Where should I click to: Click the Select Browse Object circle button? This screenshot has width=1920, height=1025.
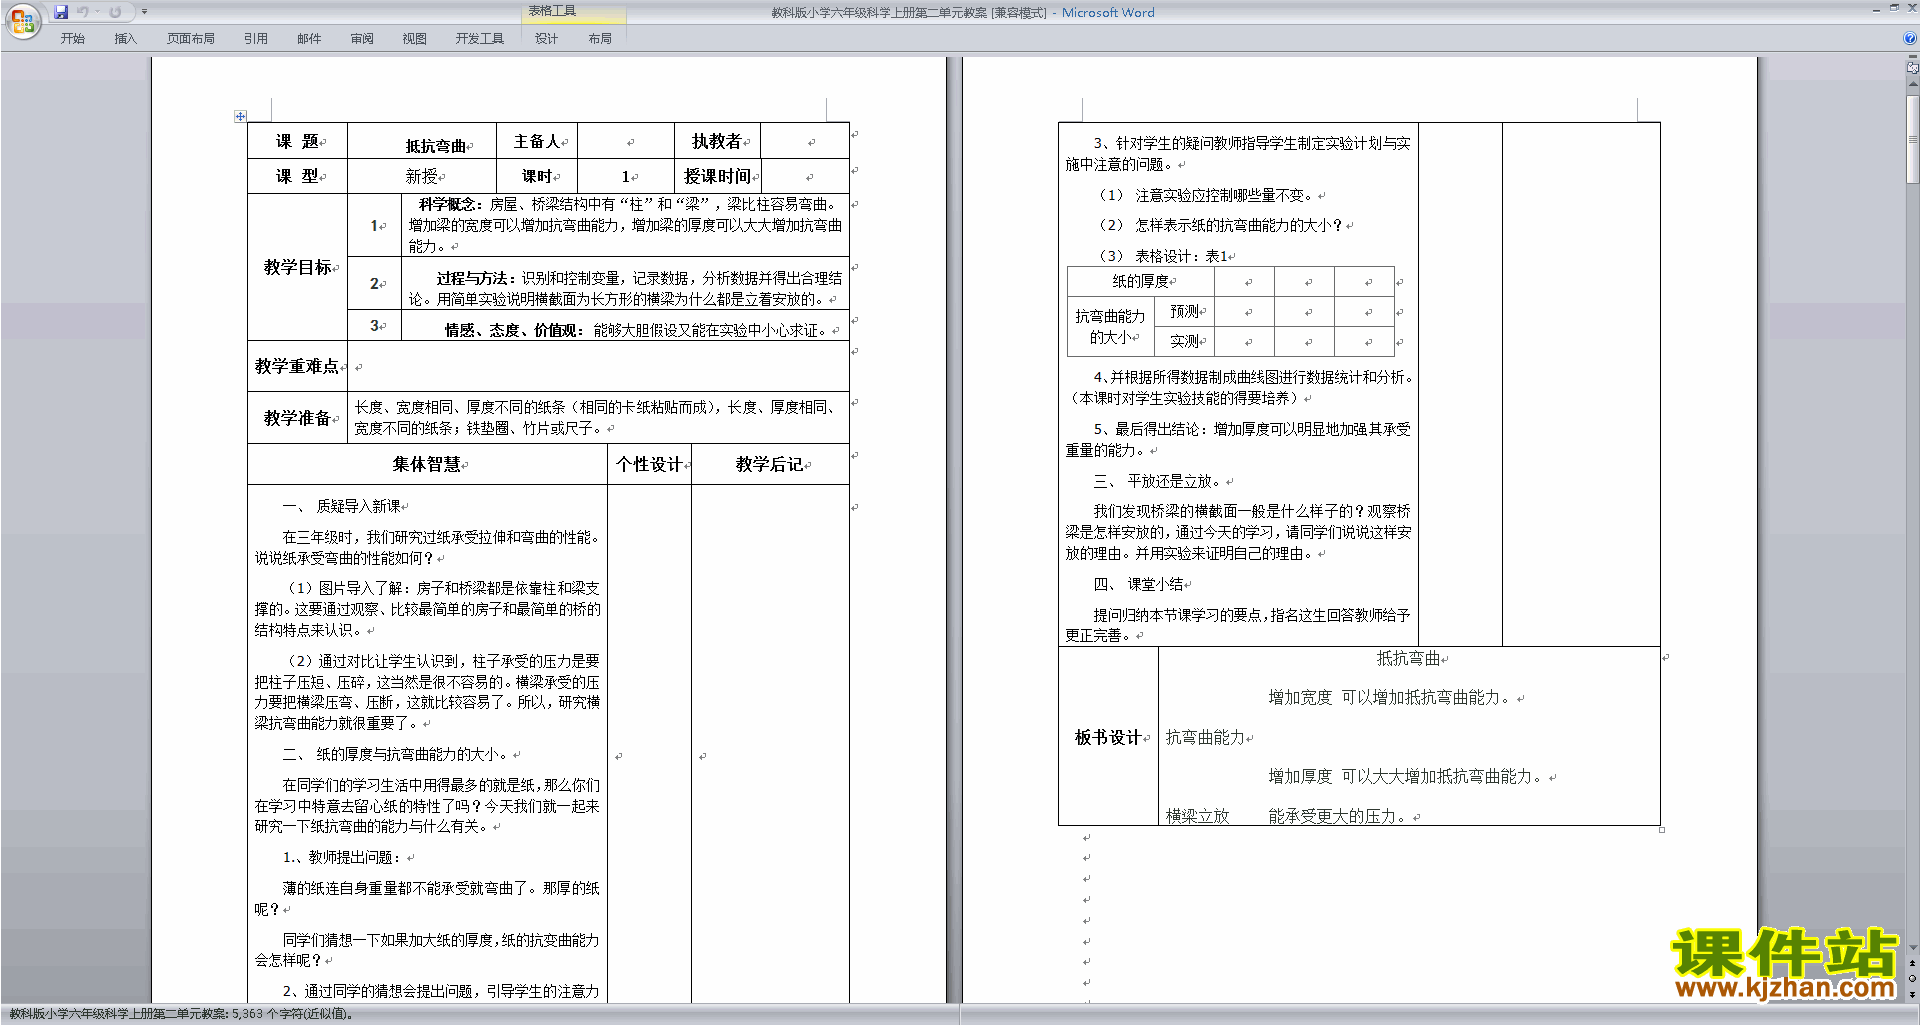1913,979
